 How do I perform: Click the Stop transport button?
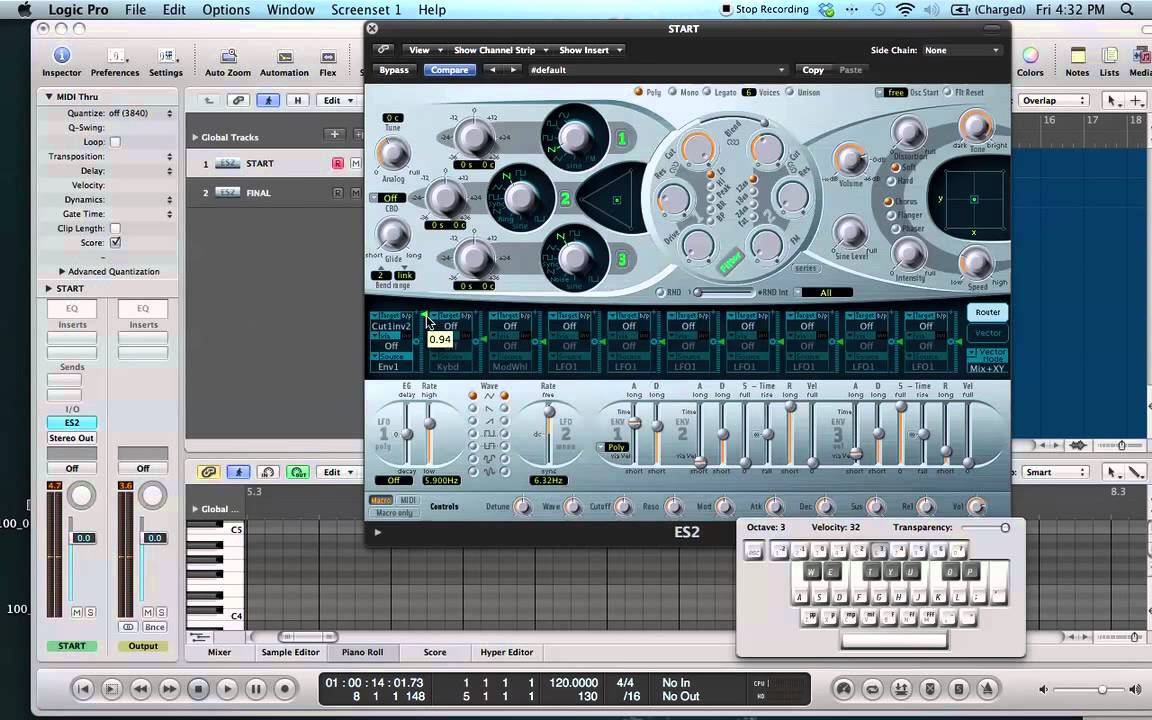(x=198, y=688)
